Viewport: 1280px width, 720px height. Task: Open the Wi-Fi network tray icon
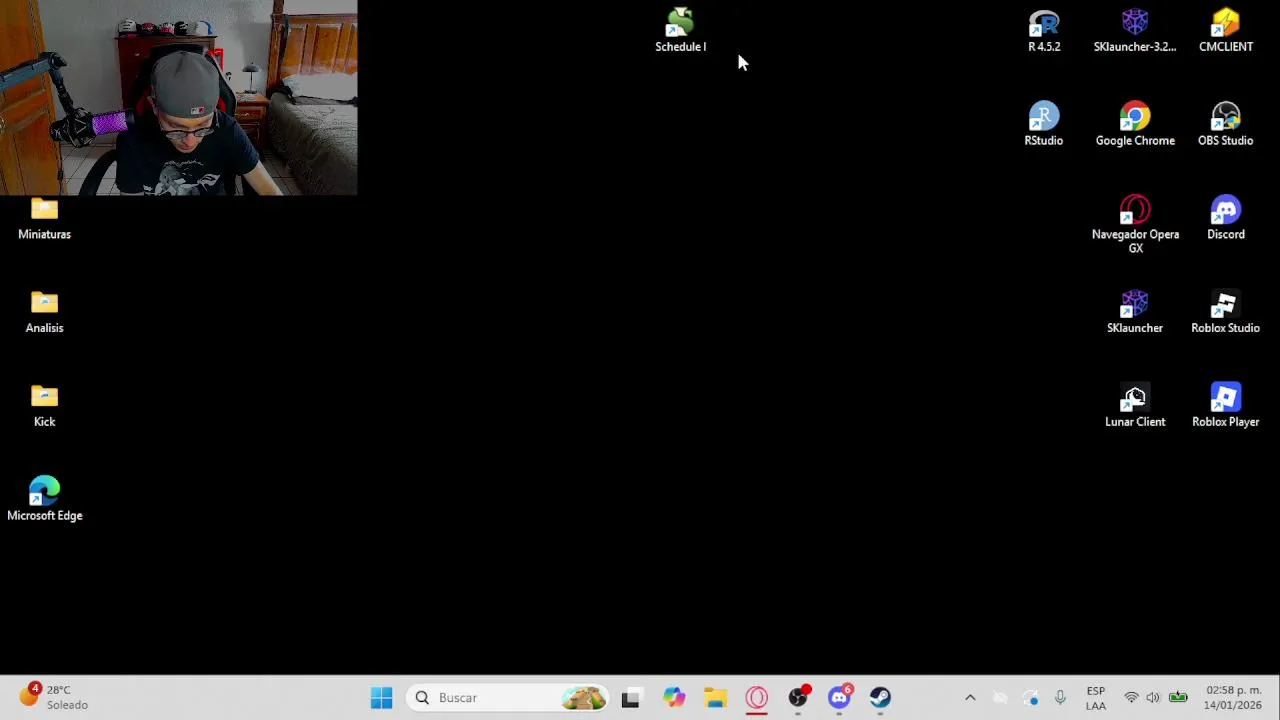coord(1131,698)
